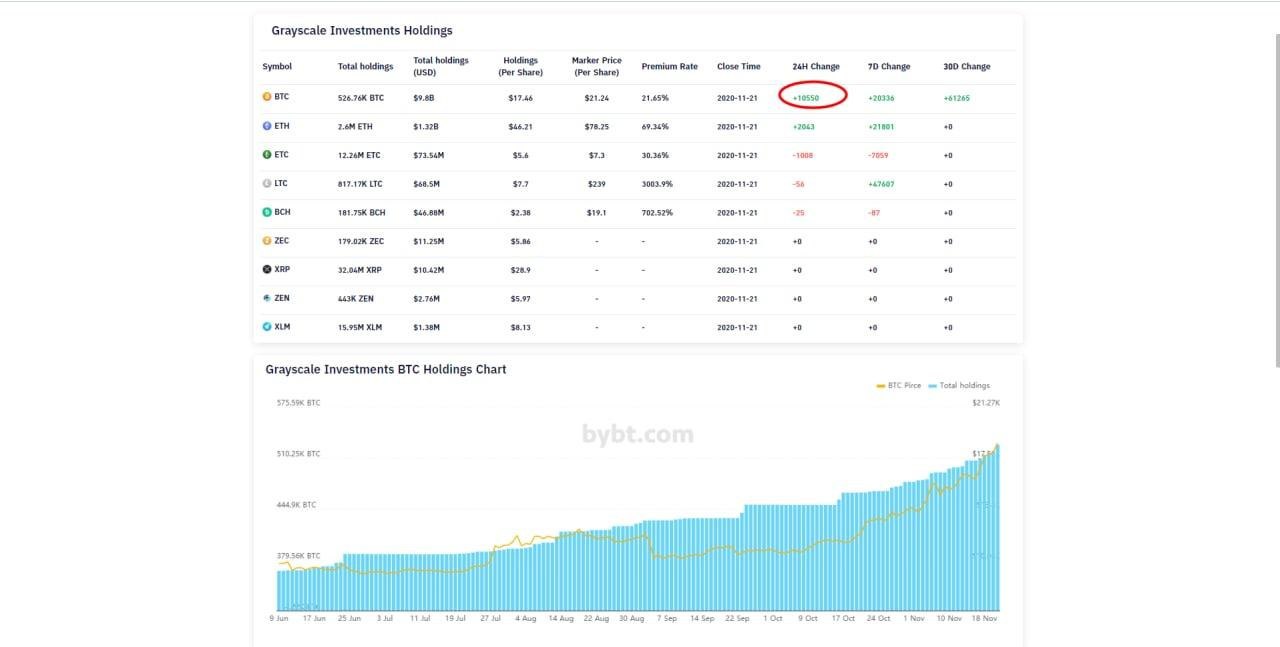
Task: Select the BTC symbol label
Action: pos(282,97)
